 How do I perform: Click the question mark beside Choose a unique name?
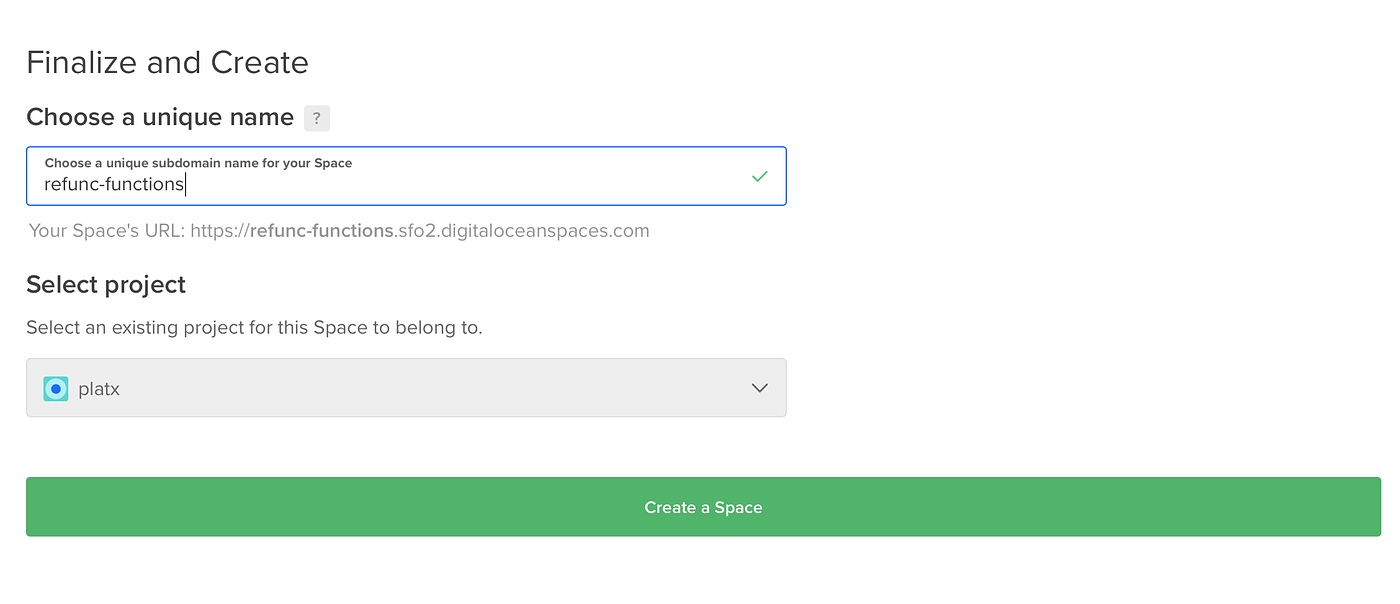(317, 118)
